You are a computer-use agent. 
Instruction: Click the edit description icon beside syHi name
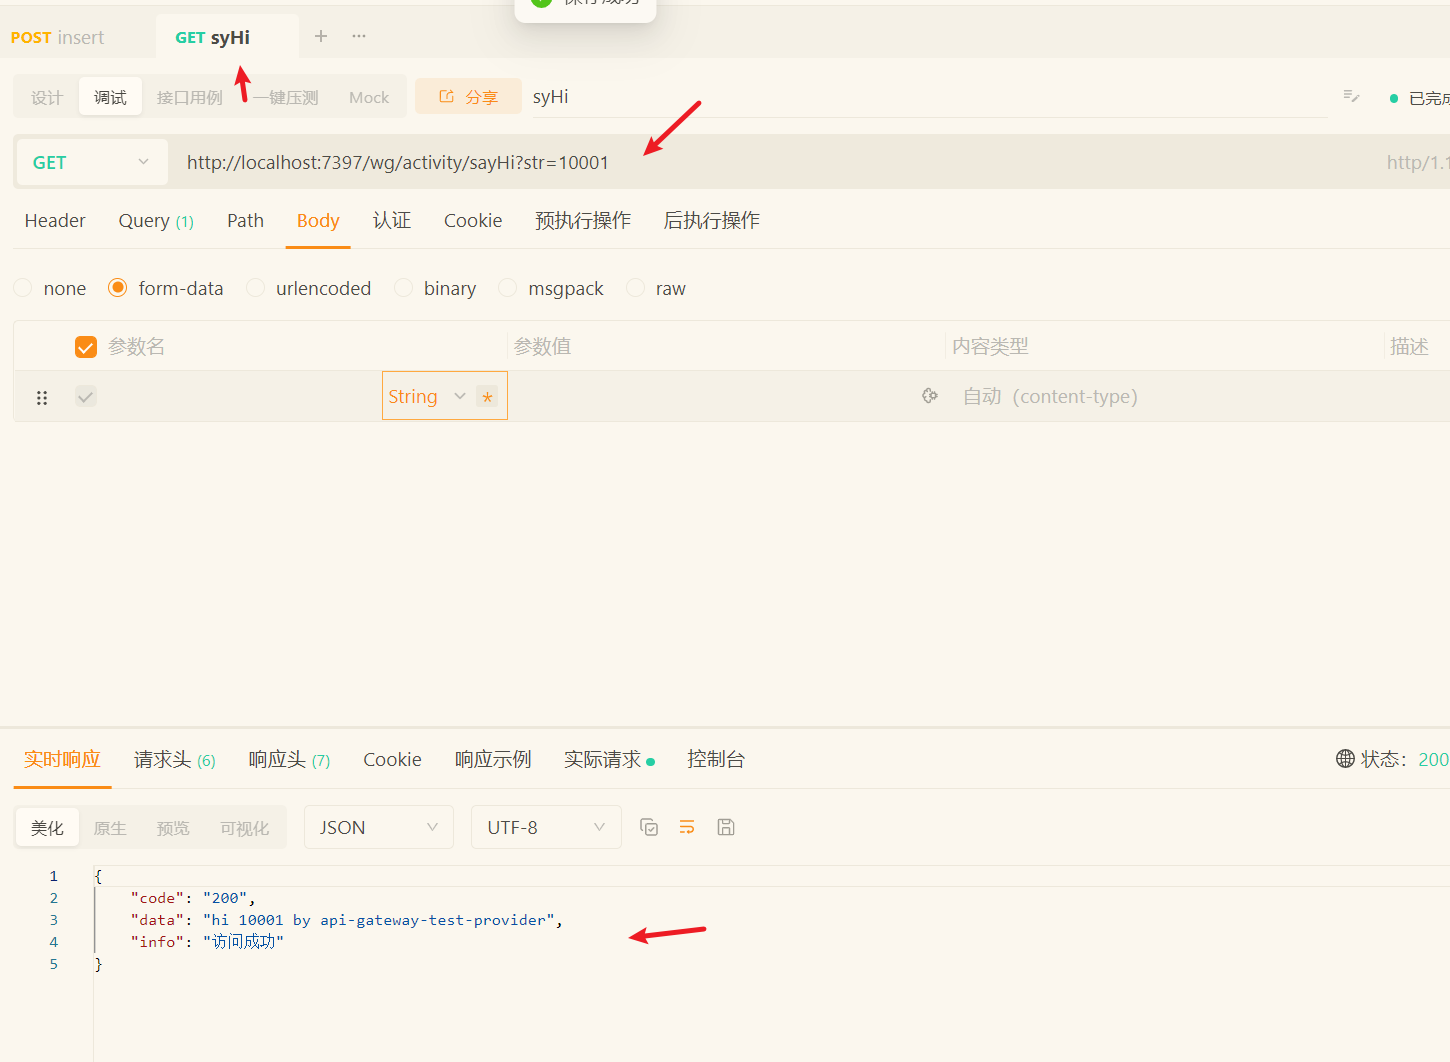(x=1351, y=97)
